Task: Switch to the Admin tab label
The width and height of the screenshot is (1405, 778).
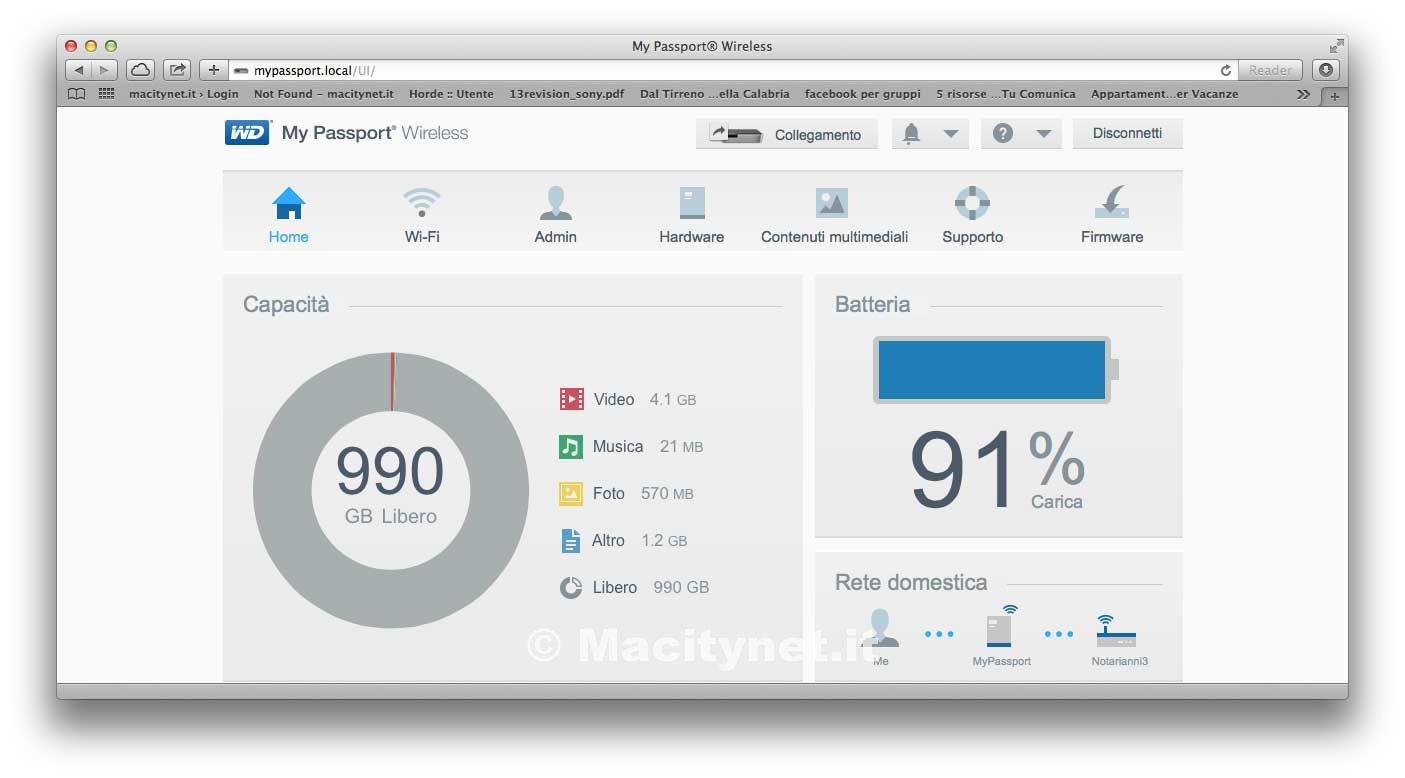Action: (x=556, y=237)
